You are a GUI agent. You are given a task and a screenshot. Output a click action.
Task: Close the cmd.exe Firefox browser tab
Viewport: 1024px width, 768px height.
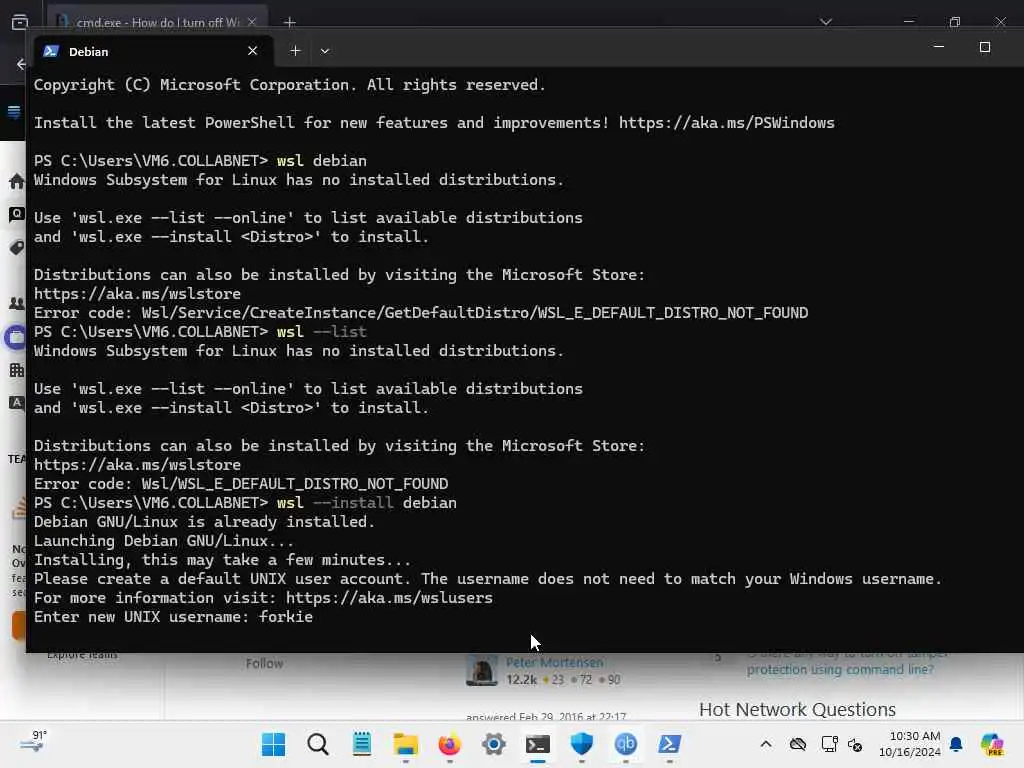pos(252,22)
